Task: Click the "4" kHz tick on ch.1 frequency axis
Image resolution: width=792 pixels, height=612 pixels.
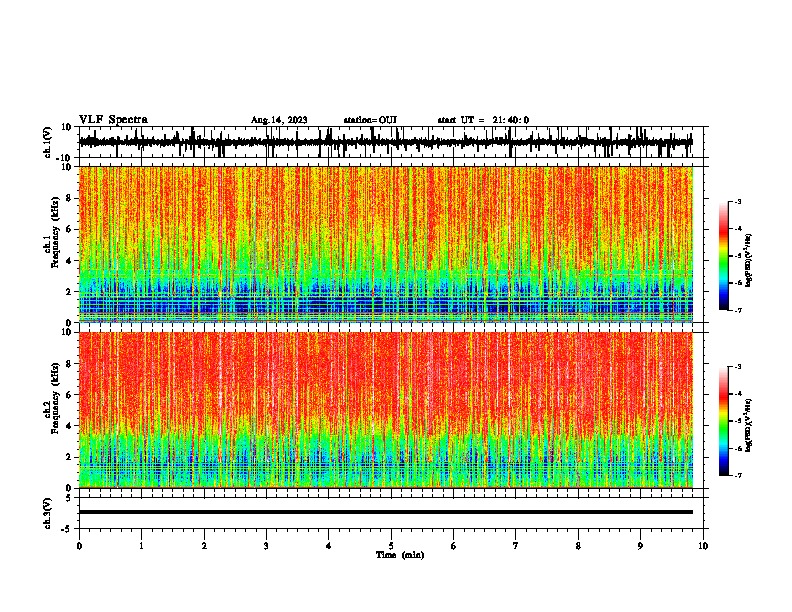Action: click(69, 261)
